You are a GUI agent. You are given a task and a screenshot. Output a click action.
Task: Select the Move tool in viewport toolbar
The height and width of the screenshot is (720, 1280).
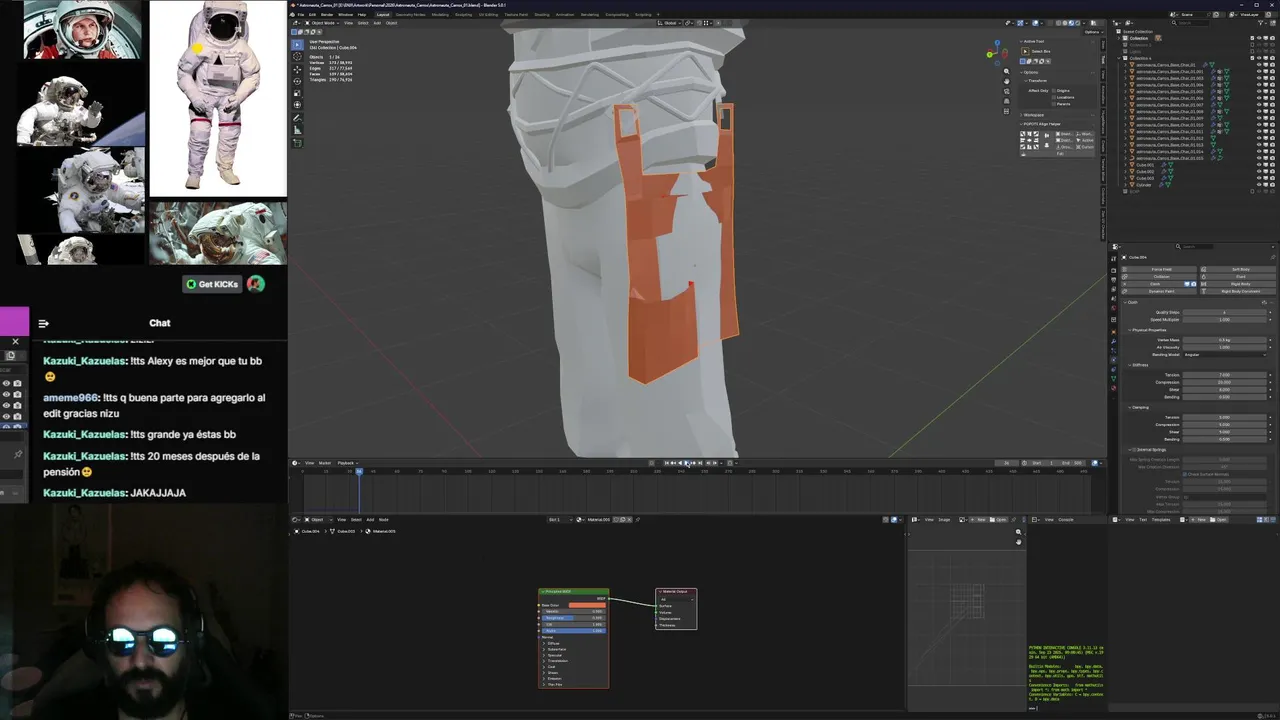pyautogui.click(x=297, y=70)
